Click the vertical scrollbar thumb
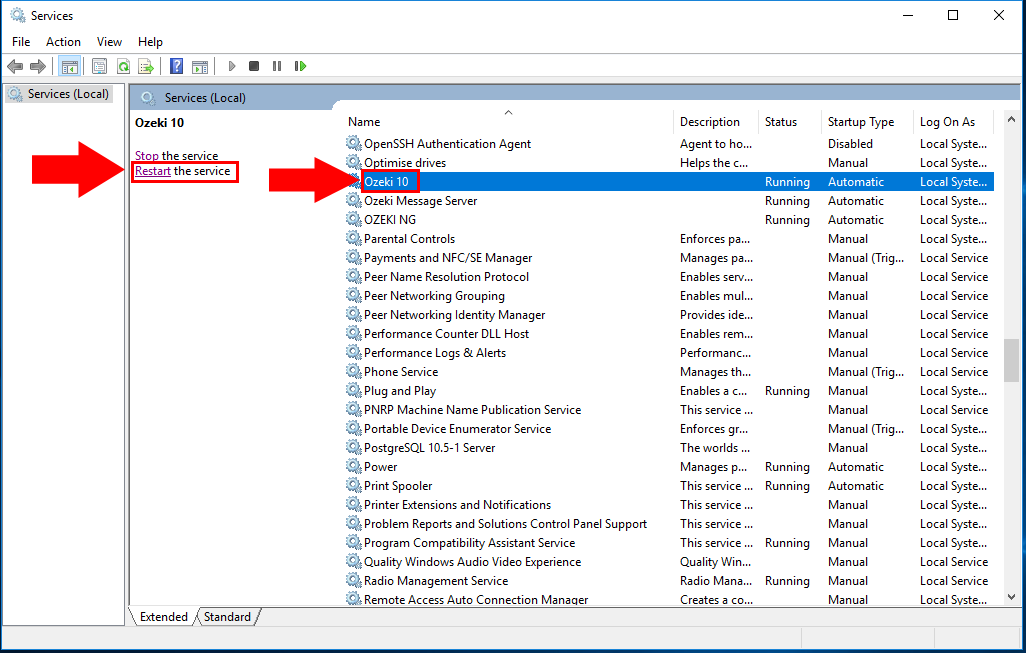Image resolution: width=1026 pixels, height=653 pixels. [1011, 360]
